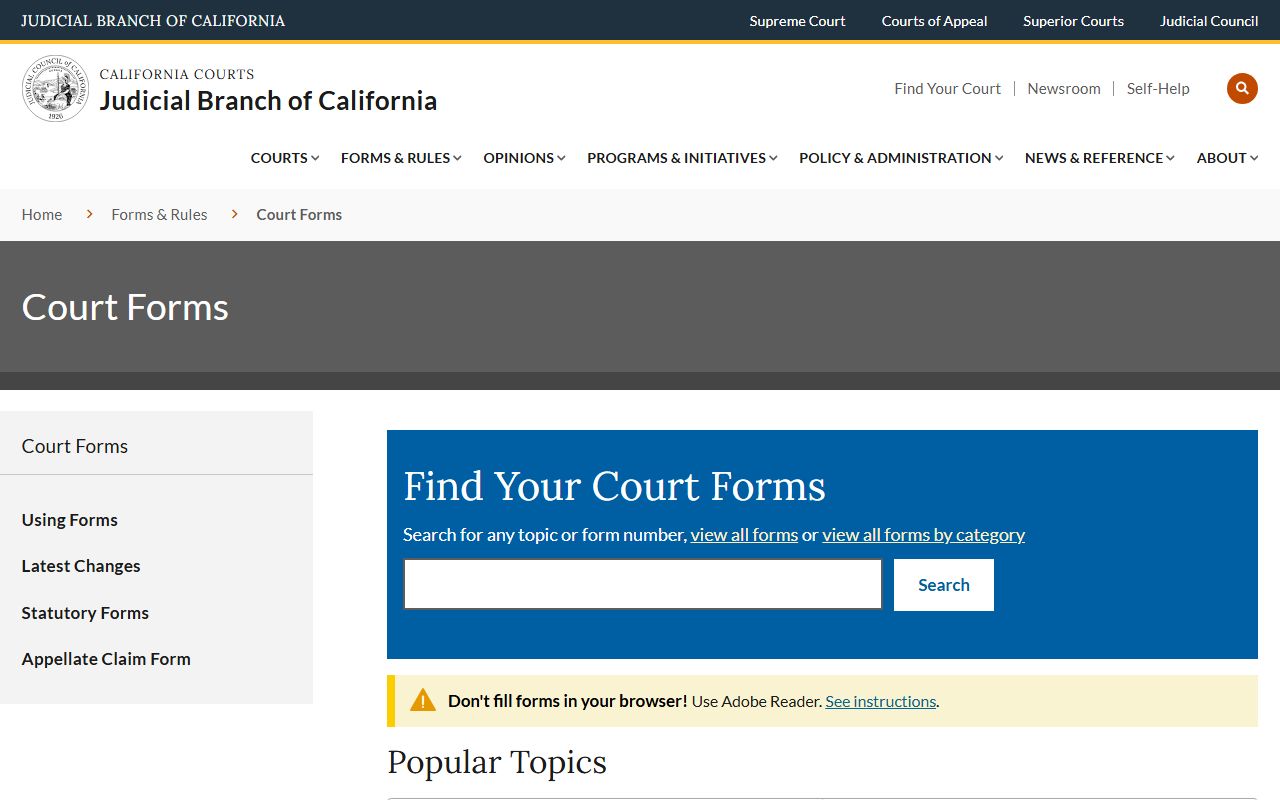Open the Self-Help link

pos(1158,89)
